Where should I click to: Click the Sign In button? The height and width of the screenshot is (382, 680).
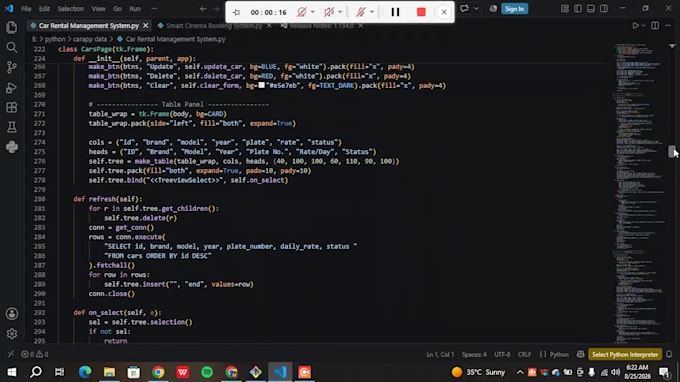pyautogui.click(x=514, y=9)
